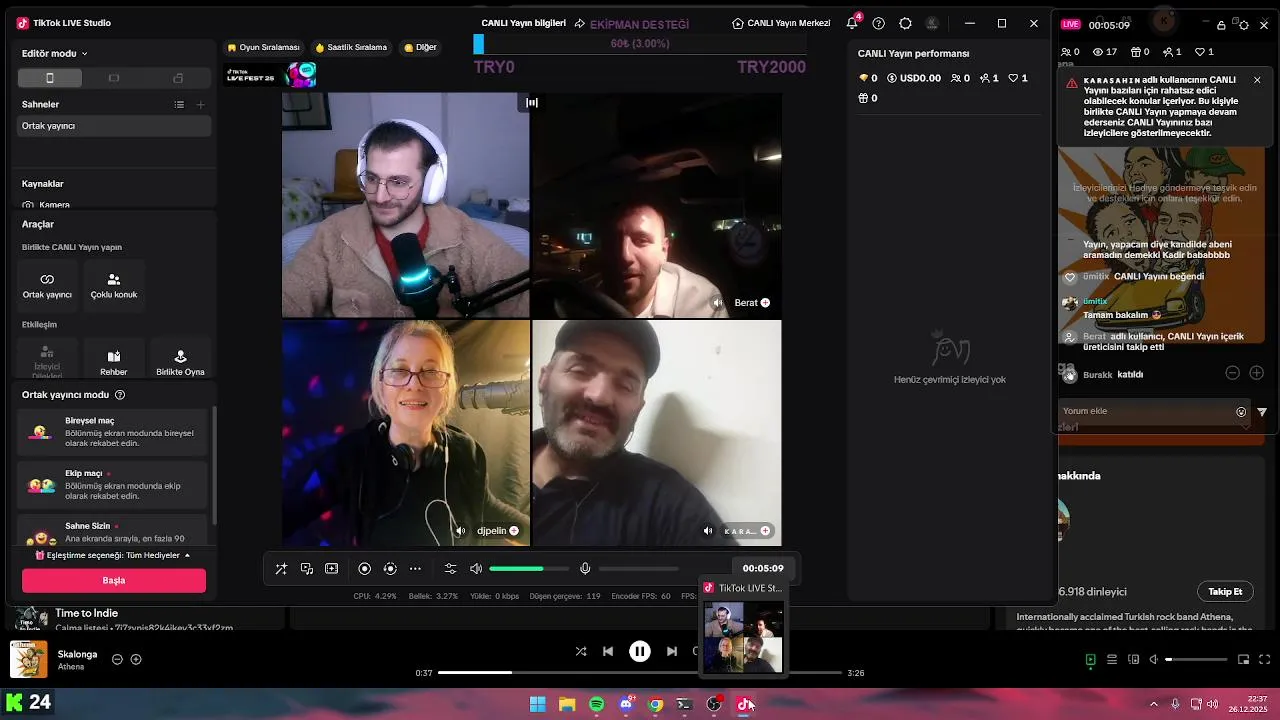The image size is (1280, 720).
Task: Mute djpelin's guest audio
Action: [460, 531]
